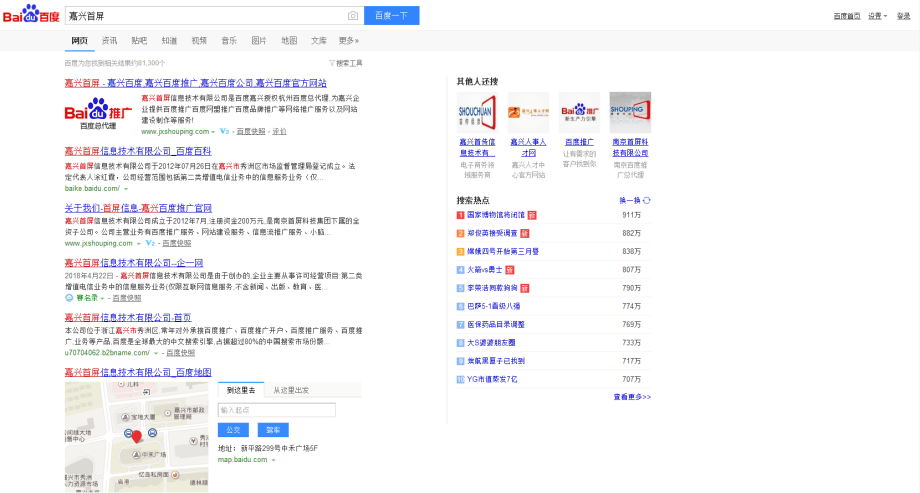Open 搜索工具 filter with funnel icon
The image size is (920, 493).
click(346, 63)
